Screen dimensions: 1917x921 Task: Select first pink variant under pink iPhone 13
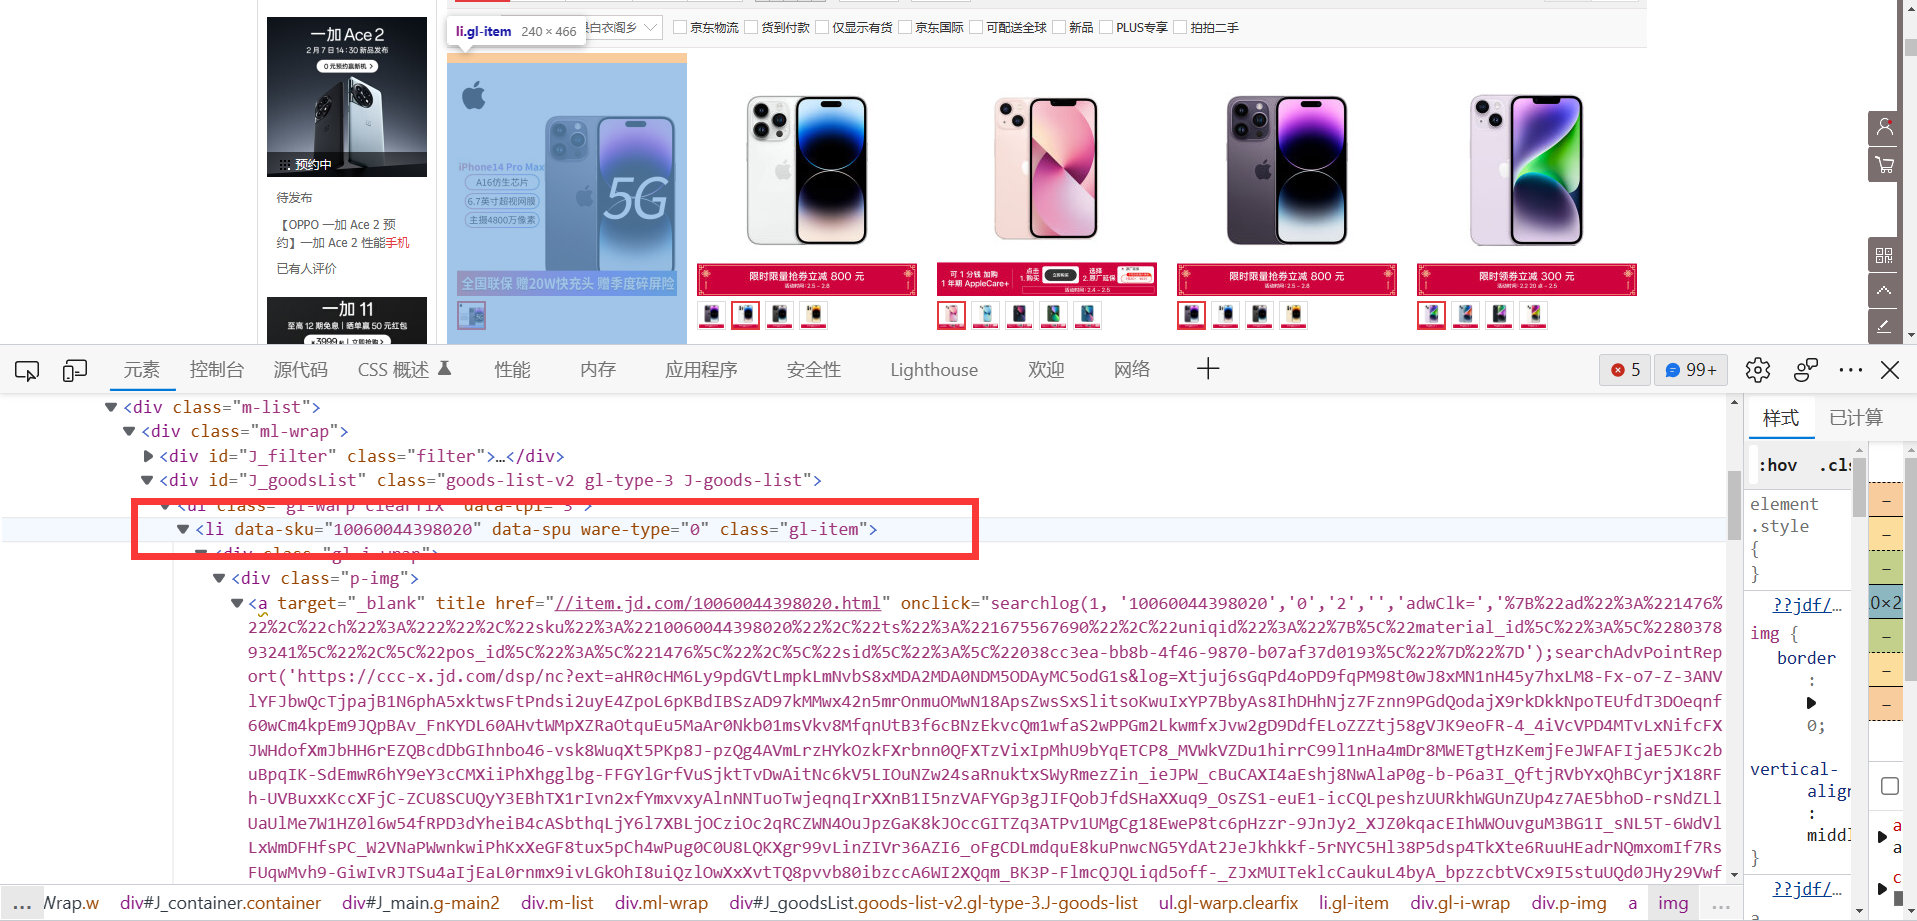[951, 315]
